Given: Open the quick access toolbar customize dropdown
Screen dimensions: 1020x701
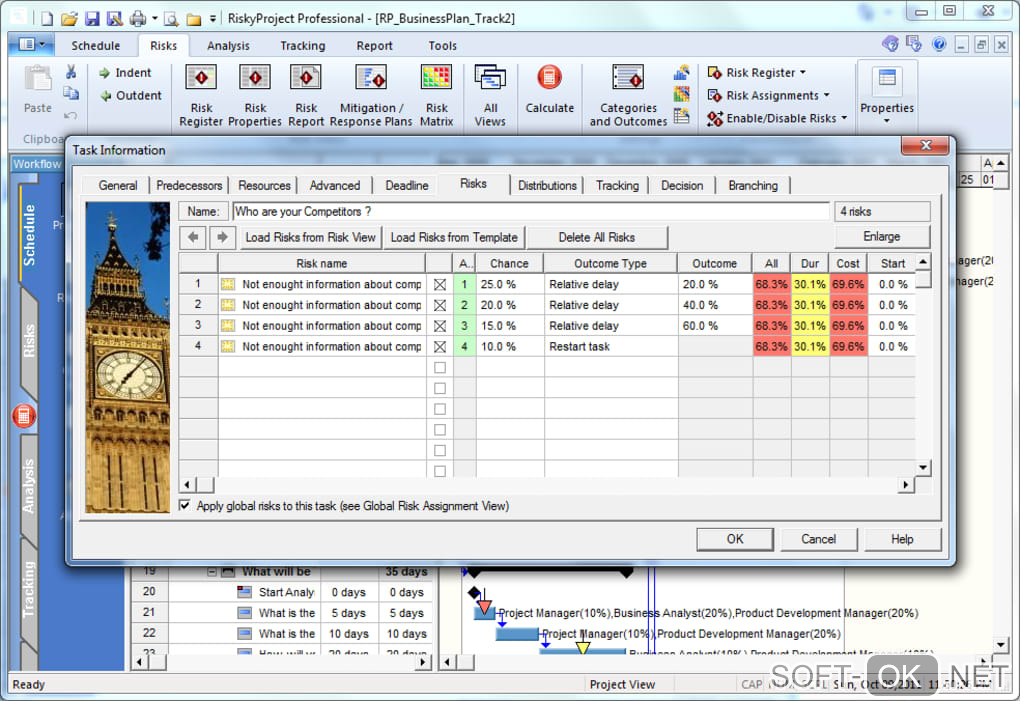Looking at the screenshot, I should (213, 19).
